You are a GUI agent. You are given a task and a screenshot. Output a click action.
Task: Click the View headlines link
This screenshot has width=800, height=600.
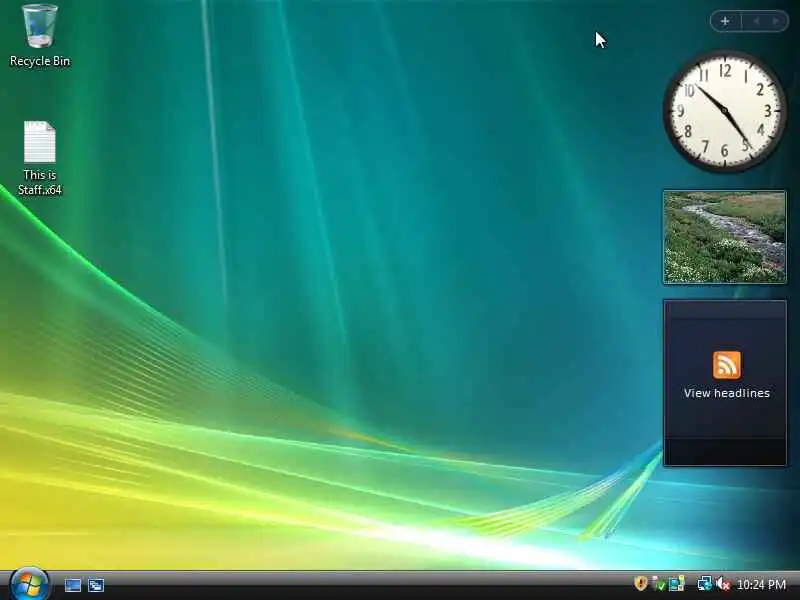tap(727, 393)
